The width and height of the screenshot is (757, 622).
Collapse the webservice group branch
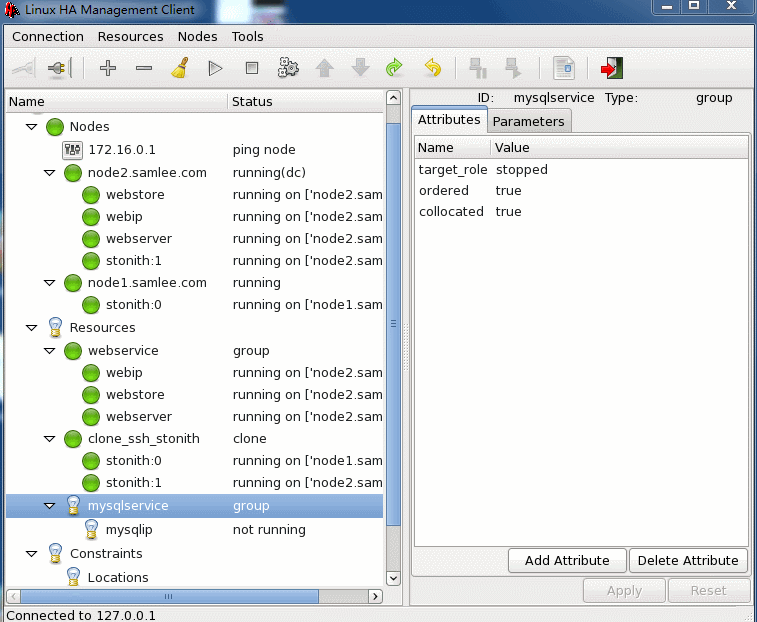click(50, 351)
